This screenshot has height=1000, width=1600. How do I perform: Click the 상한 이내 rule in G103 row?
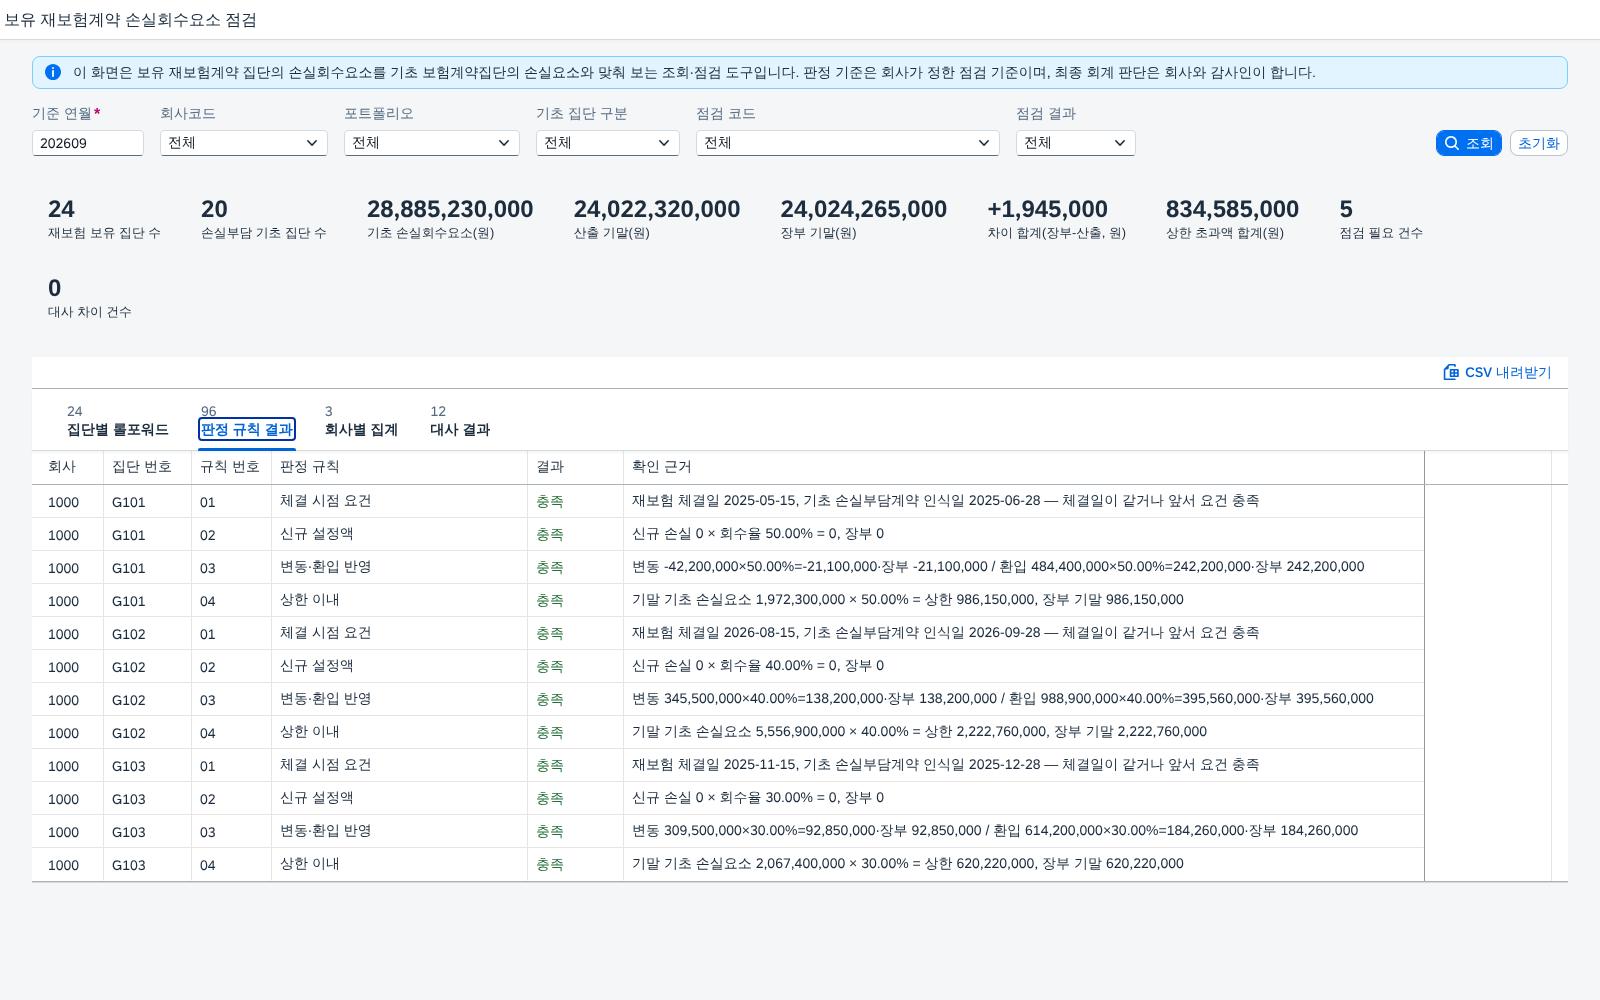310,864
